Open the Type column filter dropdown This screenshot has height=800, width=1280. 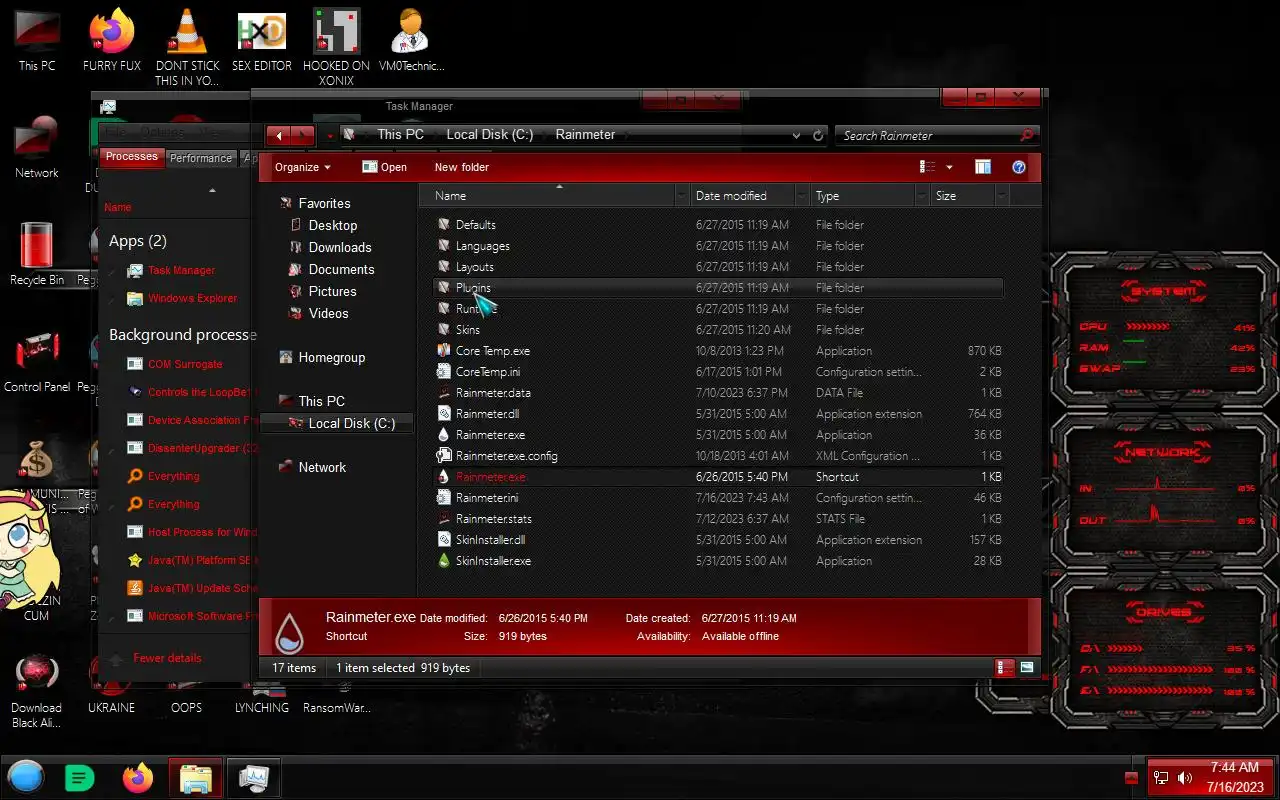(x=921, y=196)
